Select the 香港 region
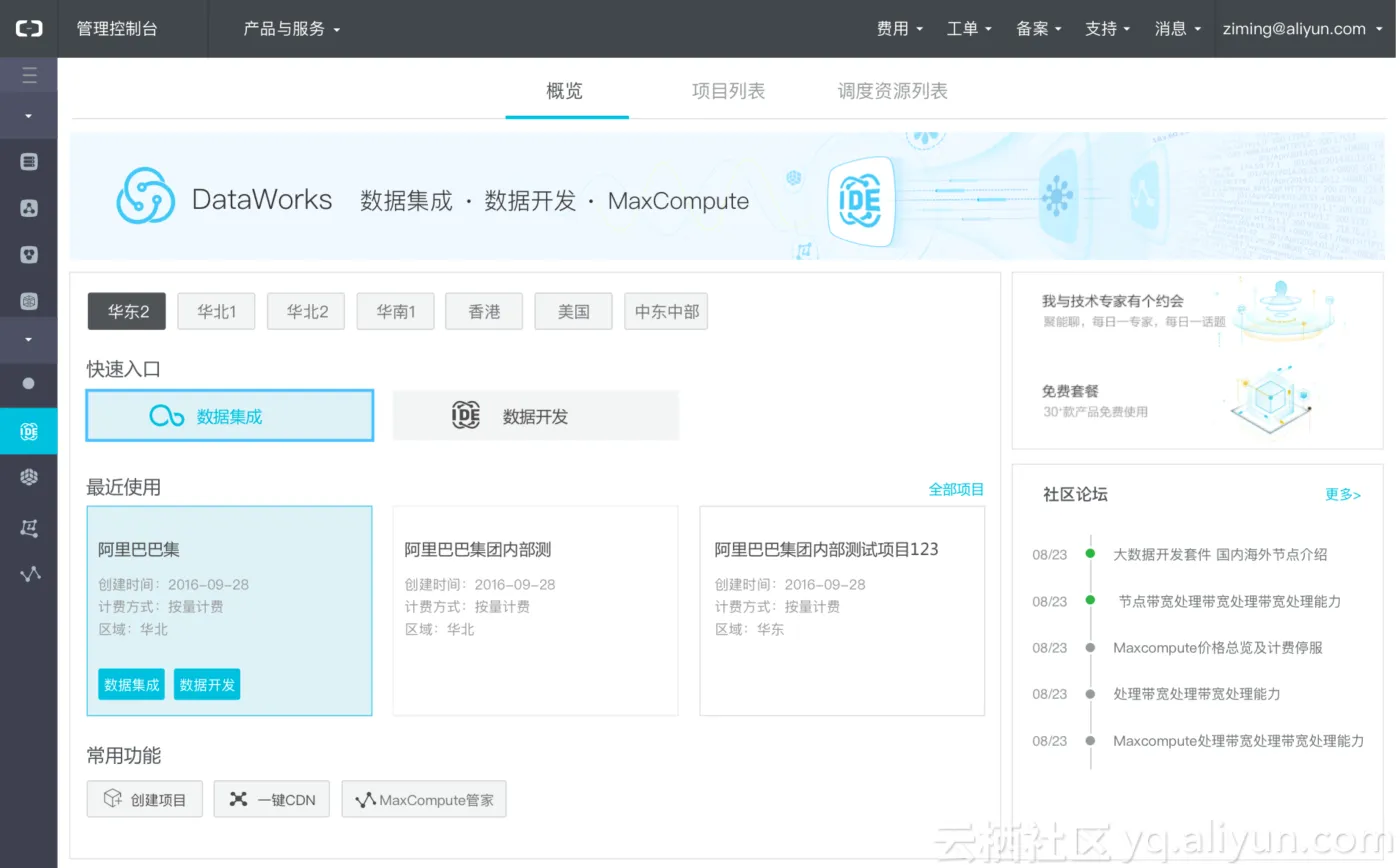The height and width of the screenshot is (868, 1400). coord(484,312)
